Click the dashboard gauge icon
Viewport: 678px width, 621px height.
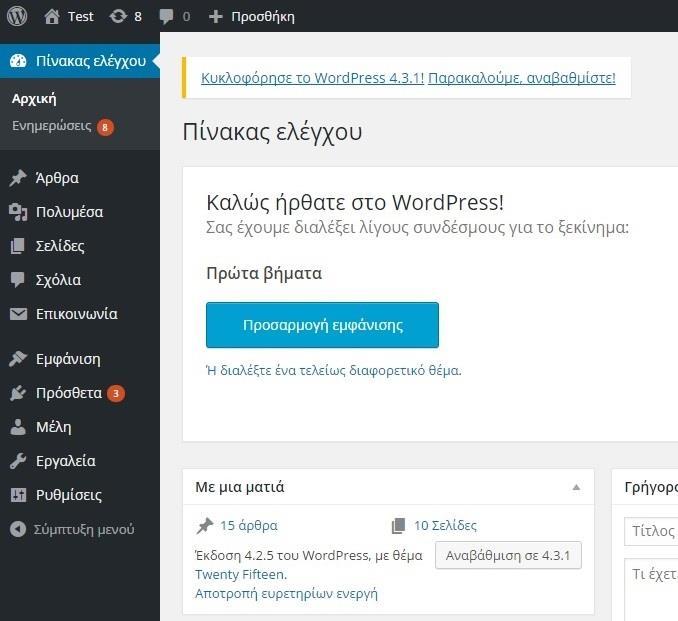18,61
